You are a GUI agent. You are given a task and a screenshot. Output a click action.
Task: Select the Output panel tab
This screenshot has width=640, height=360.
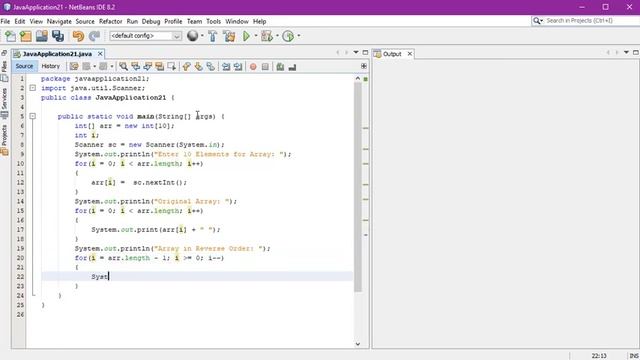point(392,54)
